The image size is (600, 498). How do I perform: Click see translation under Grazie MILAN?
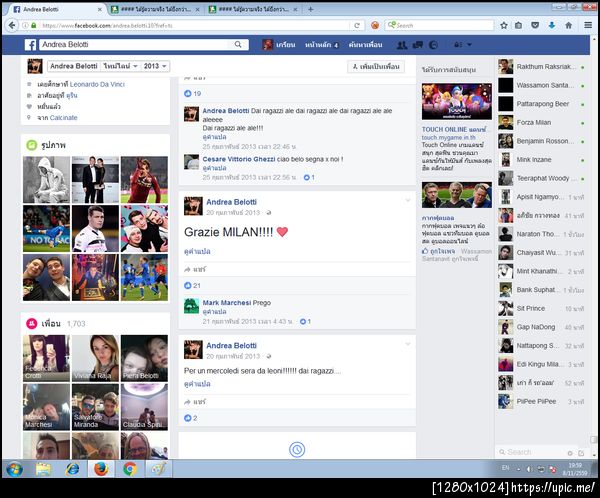[x=197, y=251]
